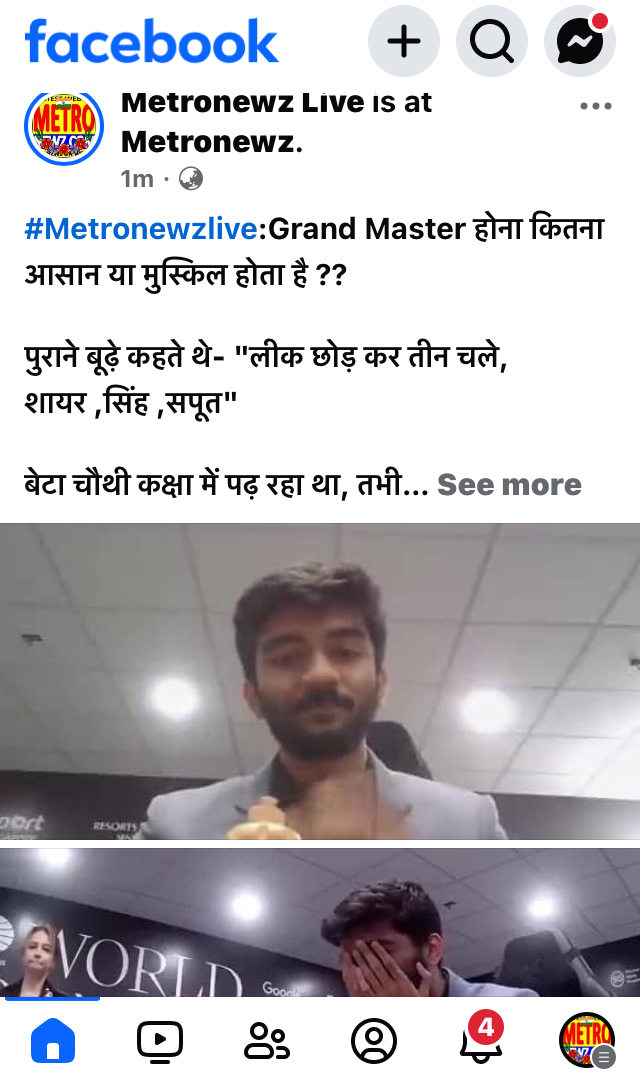
Task: Open the Metronewz. location link
Action: point(212,142)
